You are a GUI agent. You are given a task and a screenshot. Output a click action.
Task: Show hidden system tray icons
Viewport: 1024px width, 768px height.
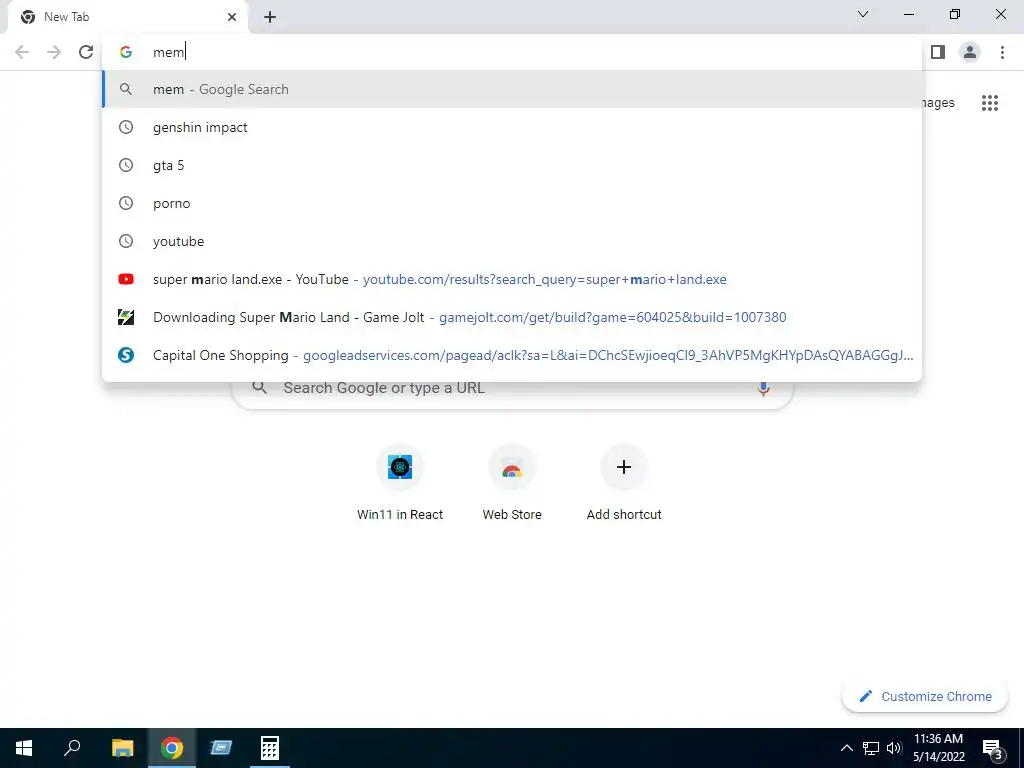[846, 748]
